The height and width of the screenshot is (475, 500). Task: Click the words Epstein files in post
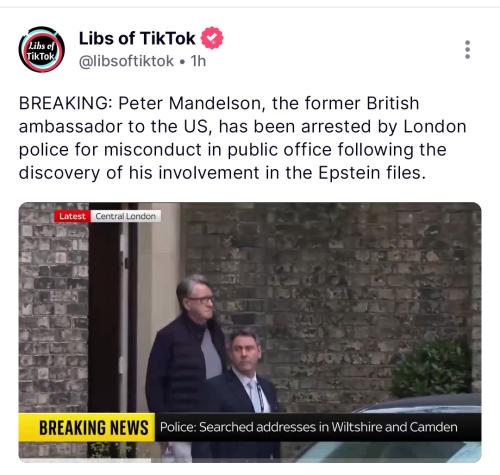(372, 173)
